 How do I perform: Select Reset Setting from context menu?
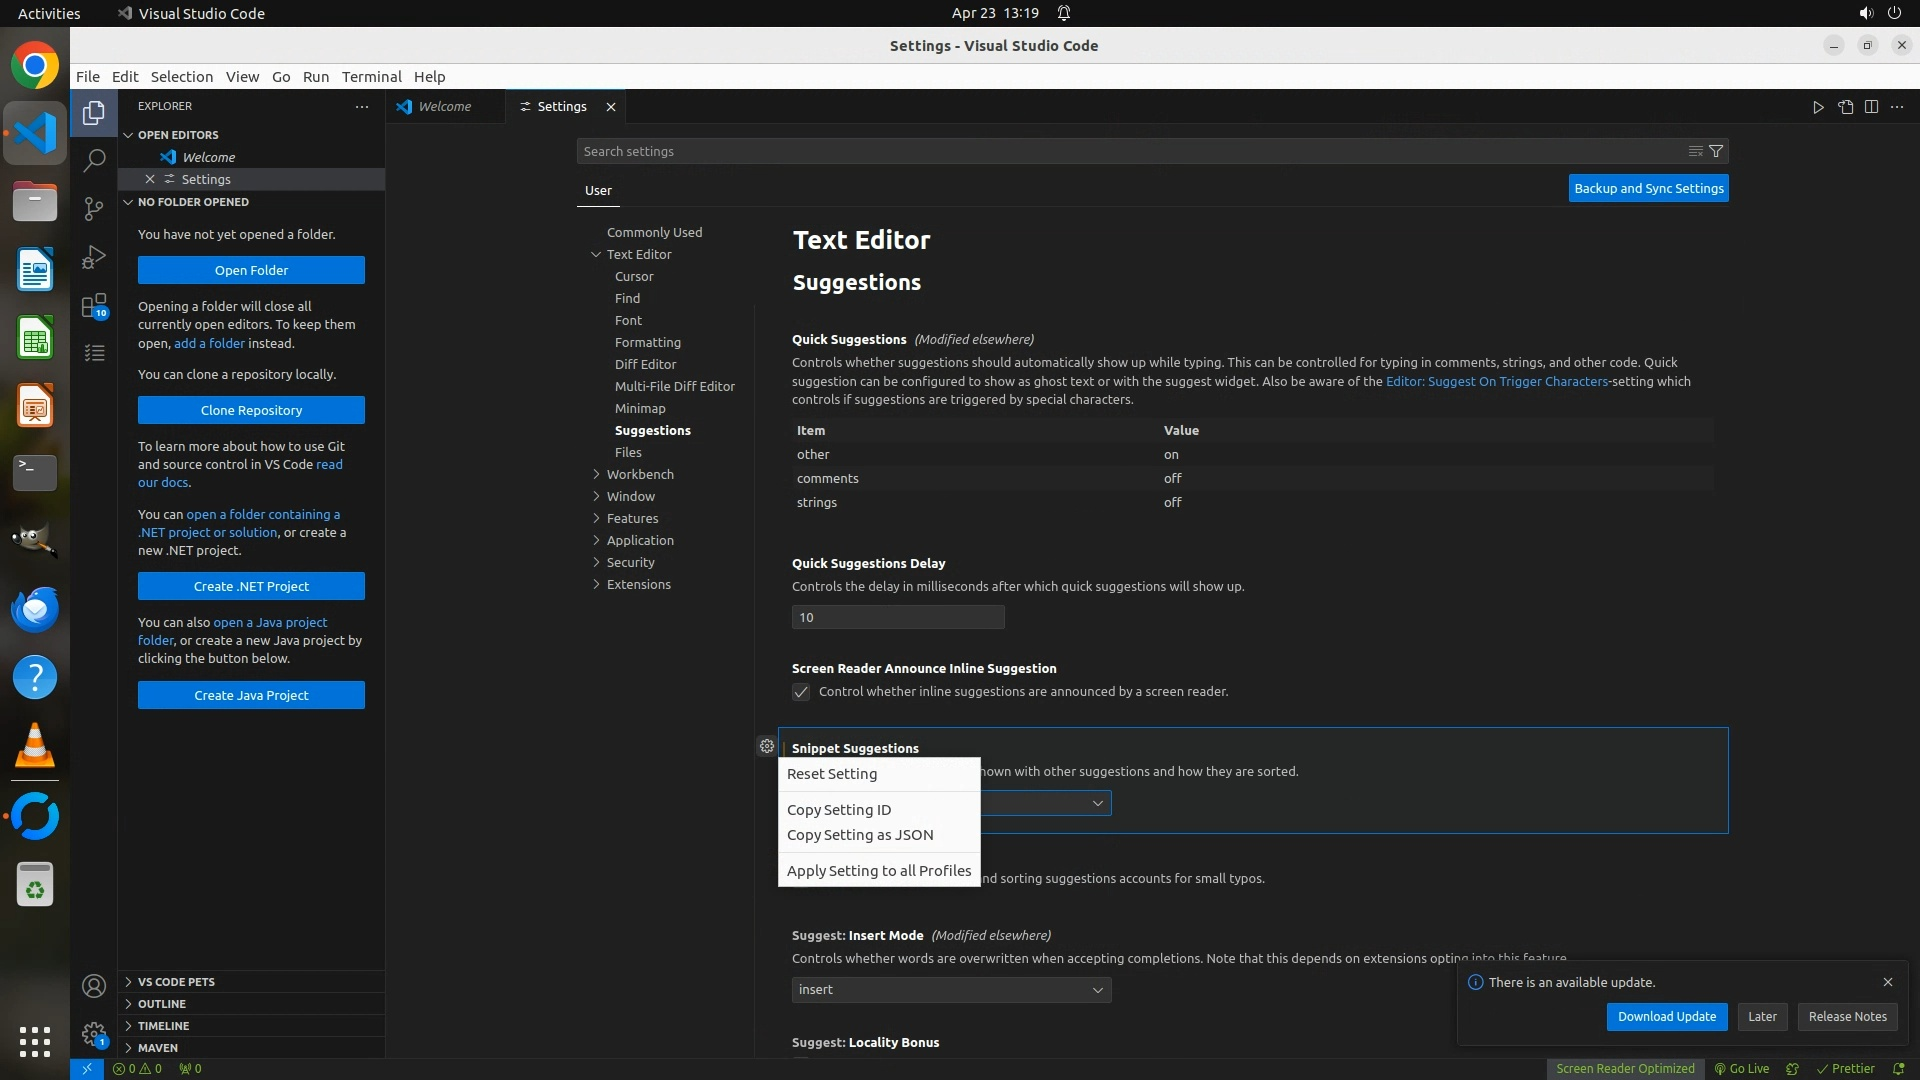[832, 773]
